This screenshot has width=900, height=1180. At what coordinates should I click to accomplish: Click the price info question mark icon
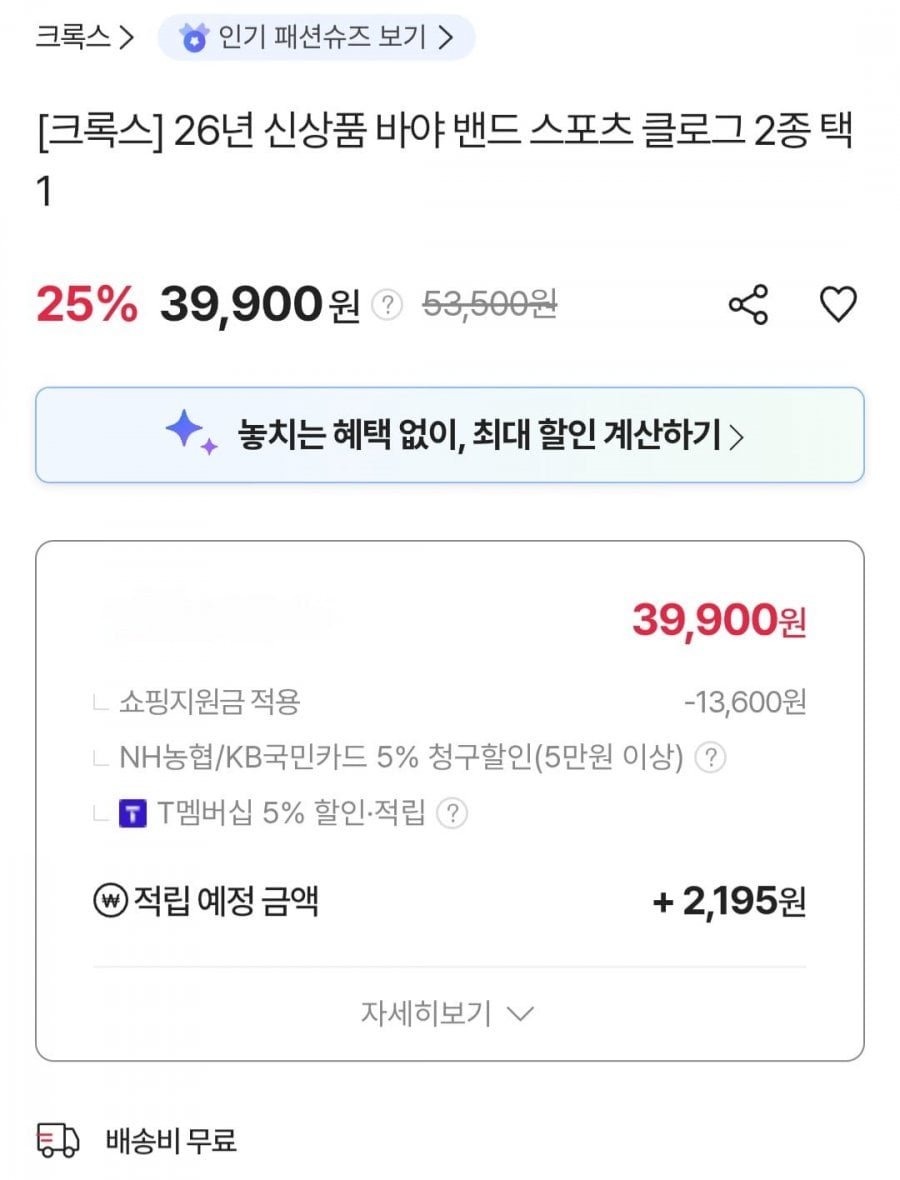click(x=387, y=305)
